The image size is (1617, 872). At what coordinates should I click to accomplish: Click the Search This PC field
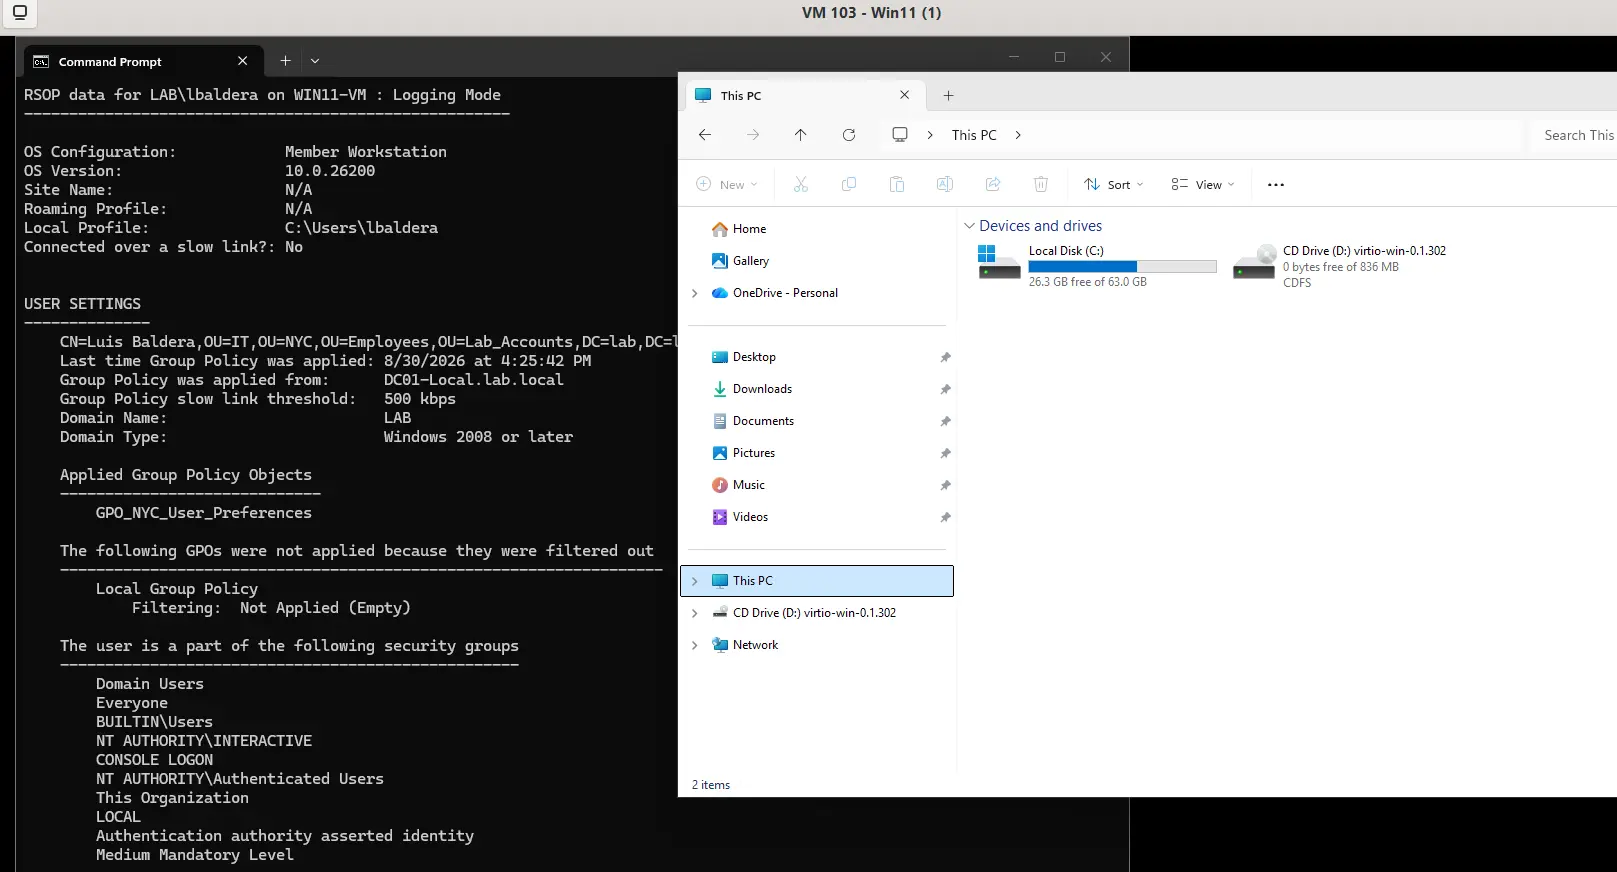coord(1574,135)
